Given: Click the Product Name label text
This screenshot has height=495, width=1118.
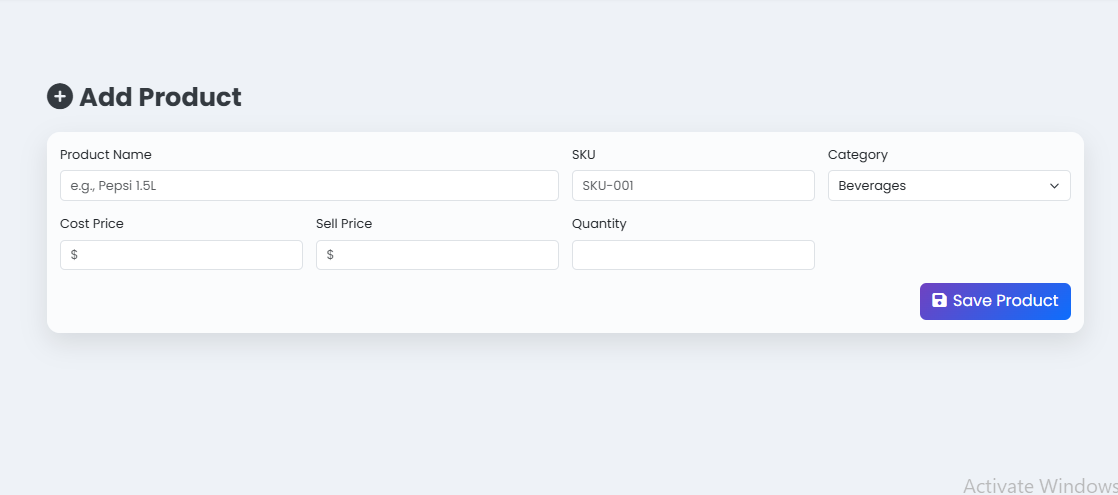Looking at the screenshot, I should click(x=106, y=155).
